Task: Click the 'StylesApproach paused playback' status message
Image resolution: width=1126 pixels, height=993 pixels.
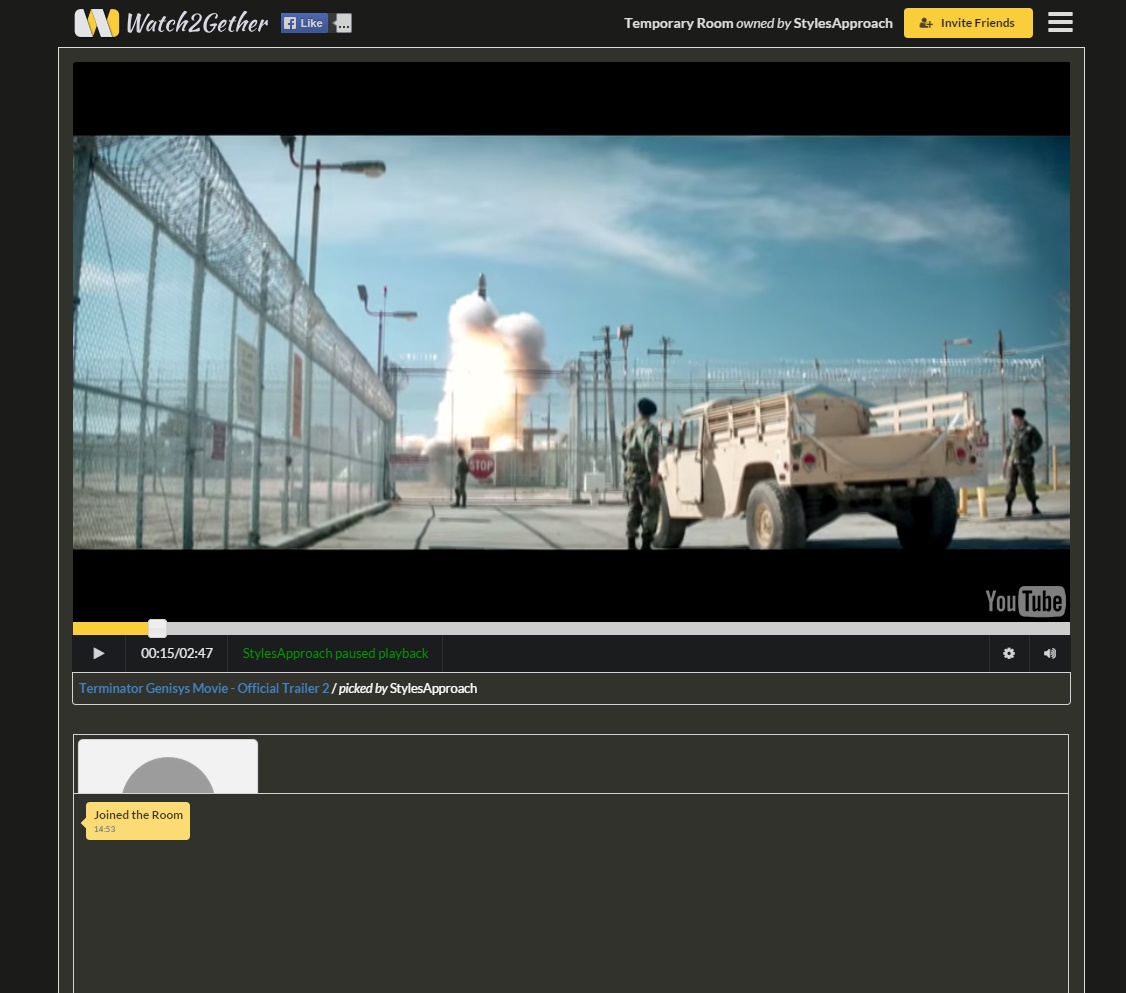Action: pyautogui.click(x=335, y=653)
